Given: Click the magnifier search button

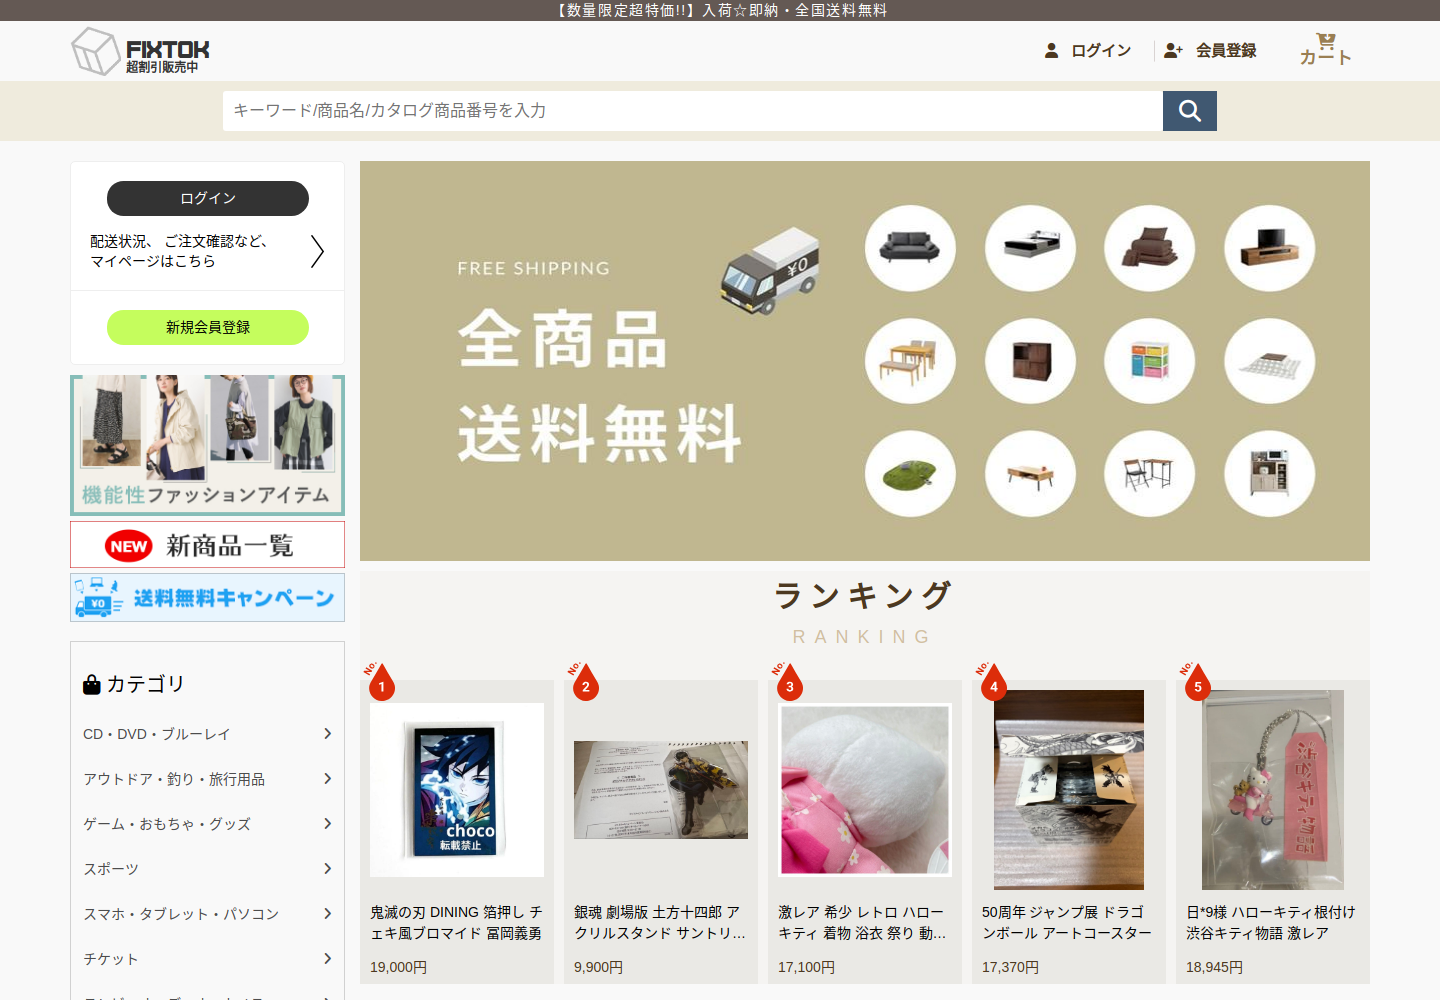Looking at the screenshot, I should [1190, 111].
